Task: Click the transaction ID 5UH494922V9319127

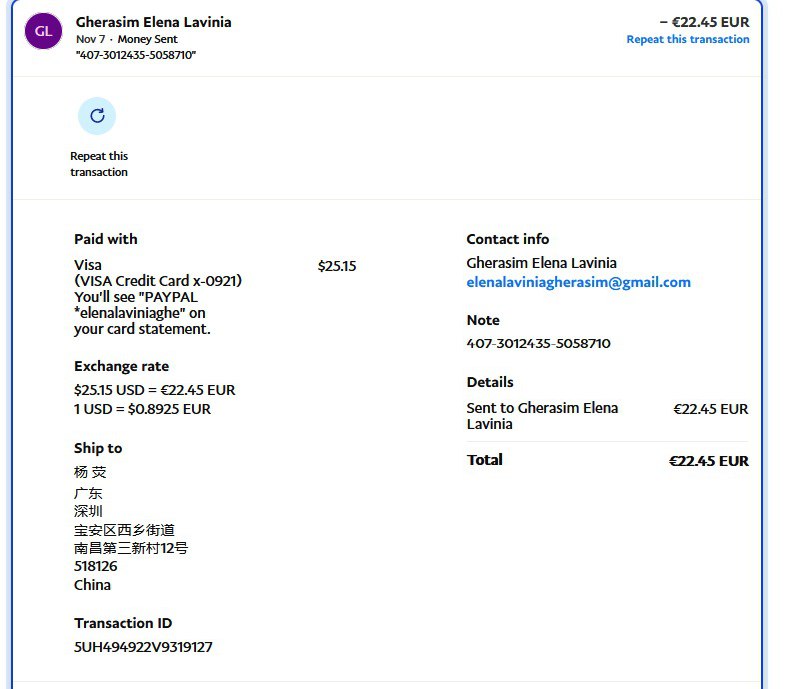Action: click(x=143, y=647)
